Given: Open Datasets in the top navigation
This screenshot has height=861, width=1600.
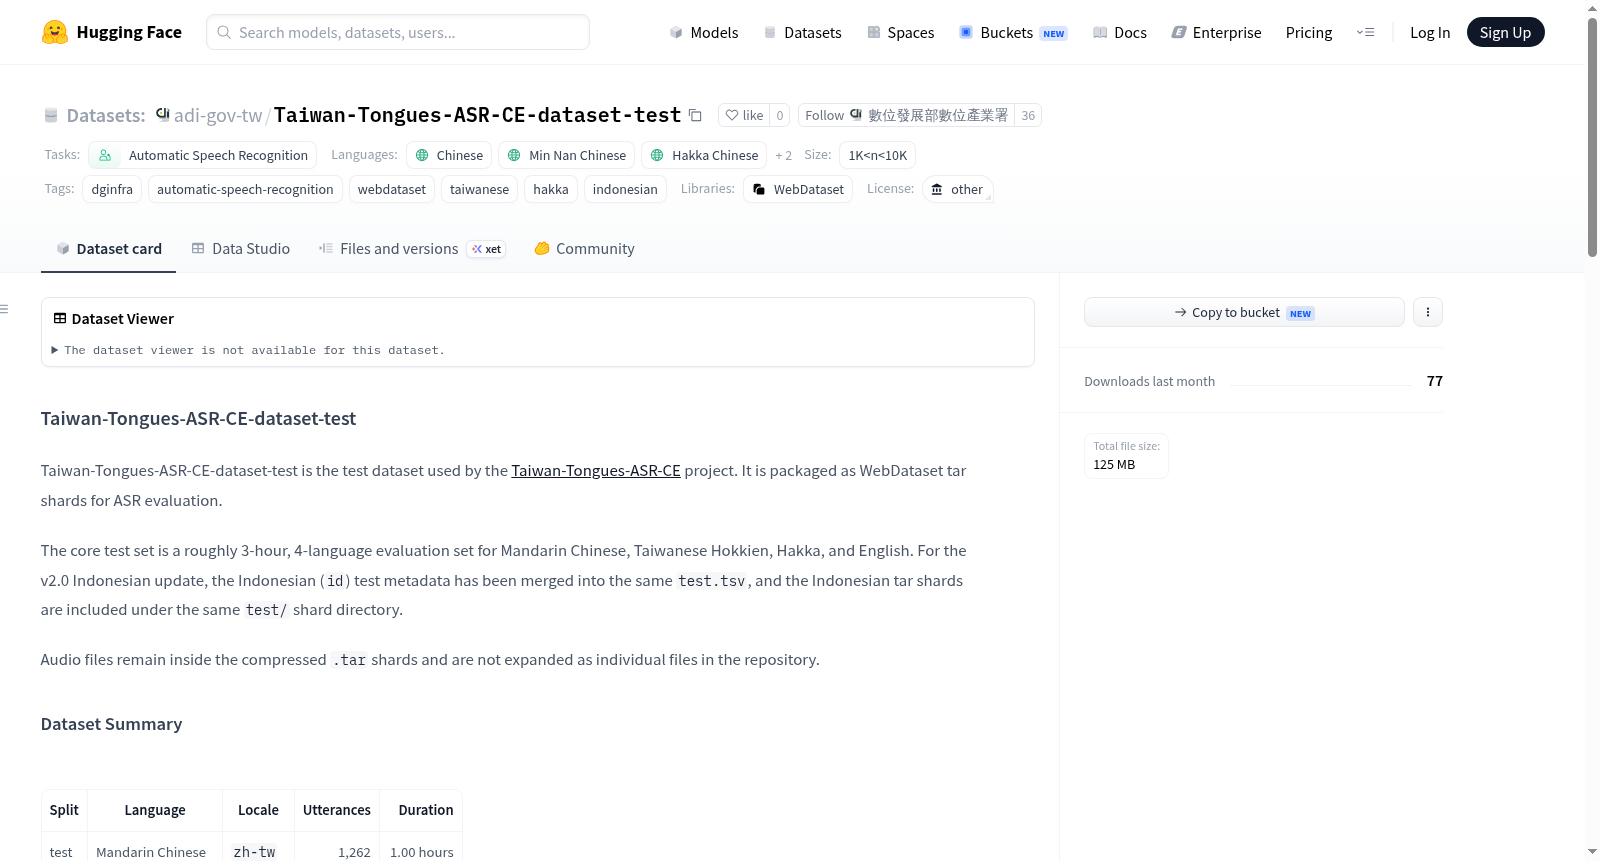Looking at the screenshot, I should 802,32.
